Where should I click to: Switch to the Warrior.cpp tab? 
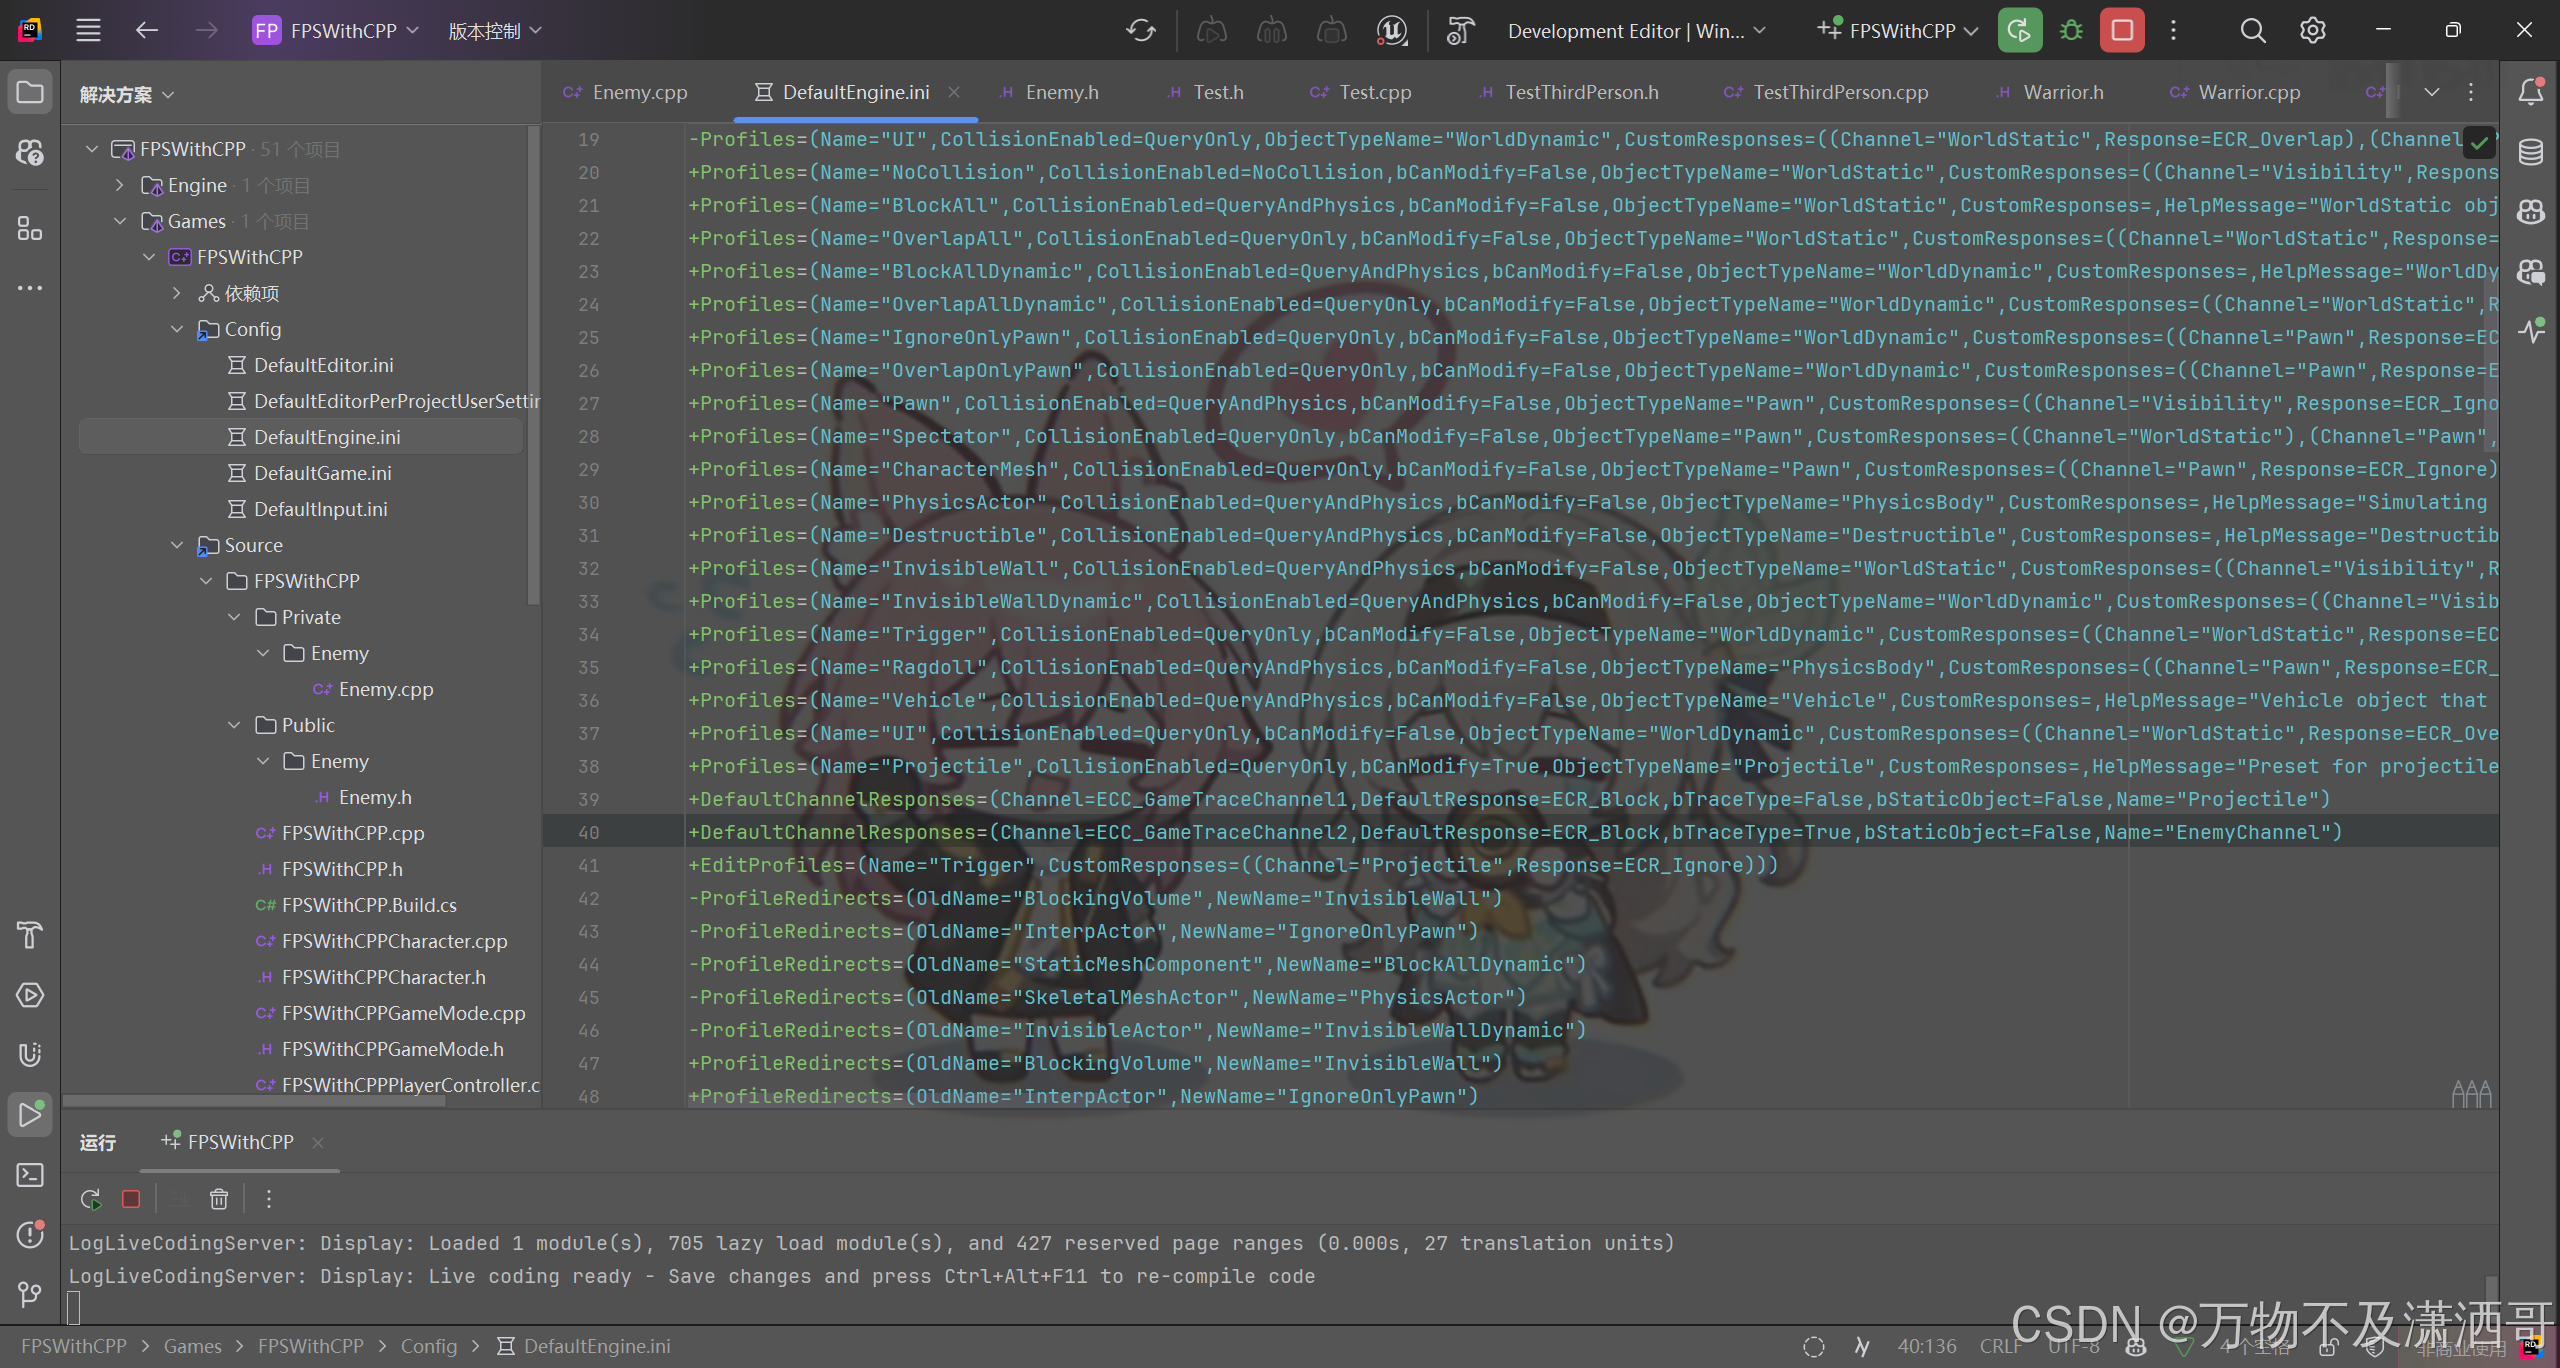[x=2248, y=92]
